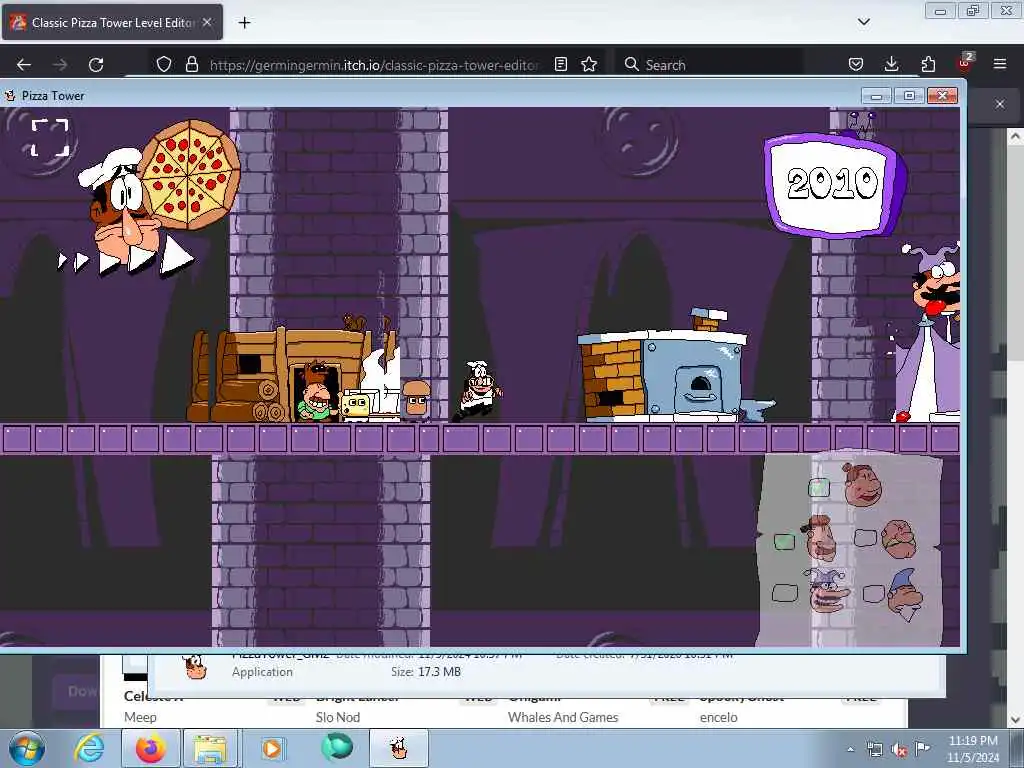Click the uBlock extension icon with badge
Image resolution: width=1024 pixels, height=768 pixels.
[965, 63]
